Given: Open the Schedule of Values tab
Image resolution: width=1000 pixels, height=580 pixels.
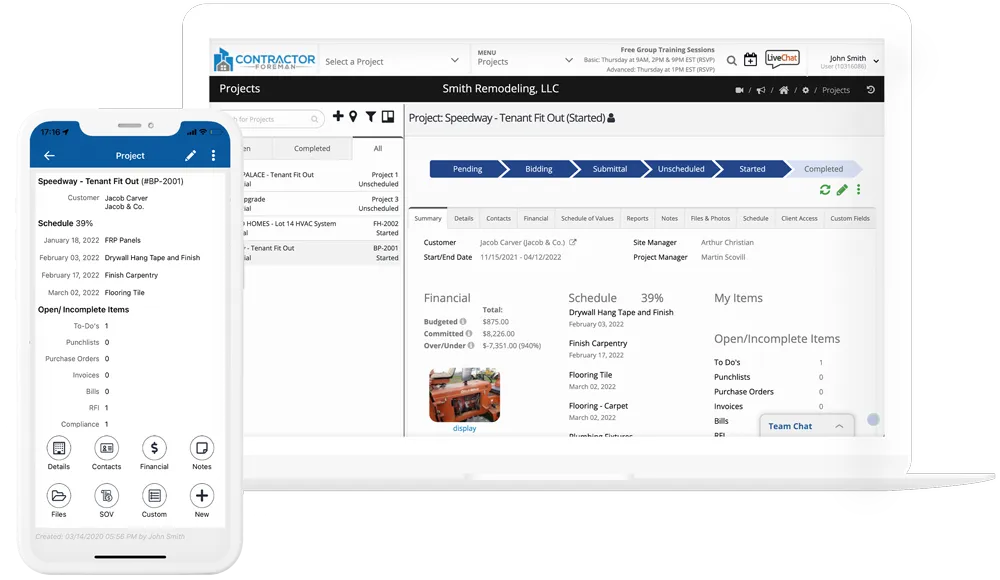Looking at the screenshot, I should pyautogui.click(x=587, y=218).
